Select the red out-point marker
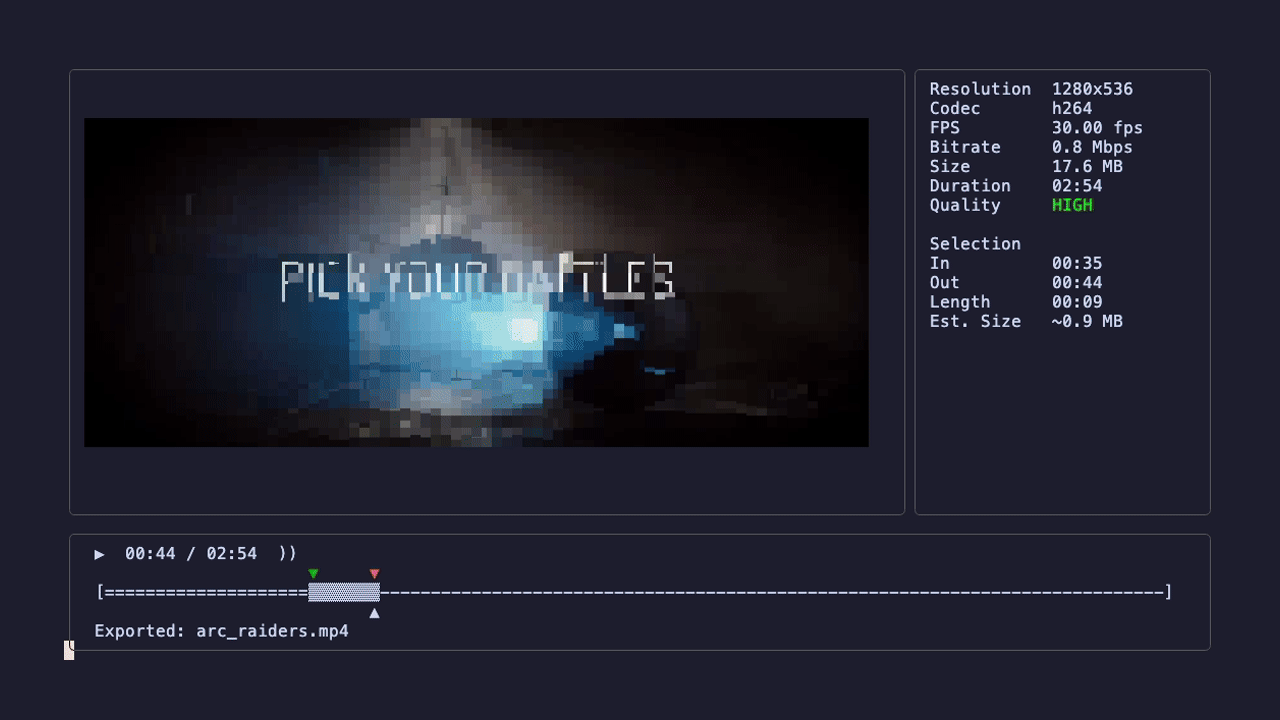Screen dimensions: 1280x720 click(374, 573)
